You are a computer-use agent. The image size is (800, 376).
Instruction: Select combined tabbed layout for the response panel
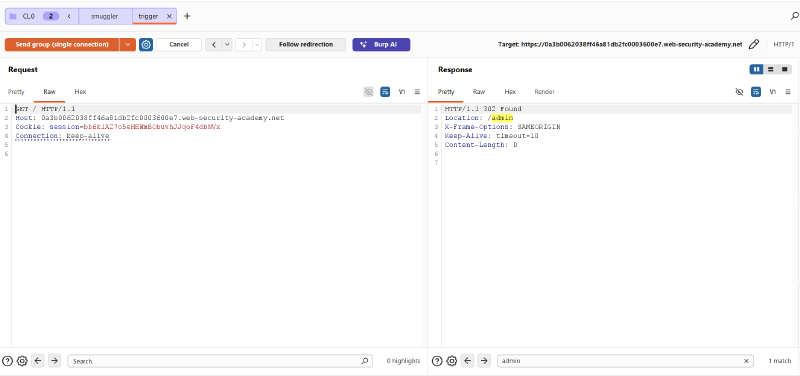click(785, 69)
